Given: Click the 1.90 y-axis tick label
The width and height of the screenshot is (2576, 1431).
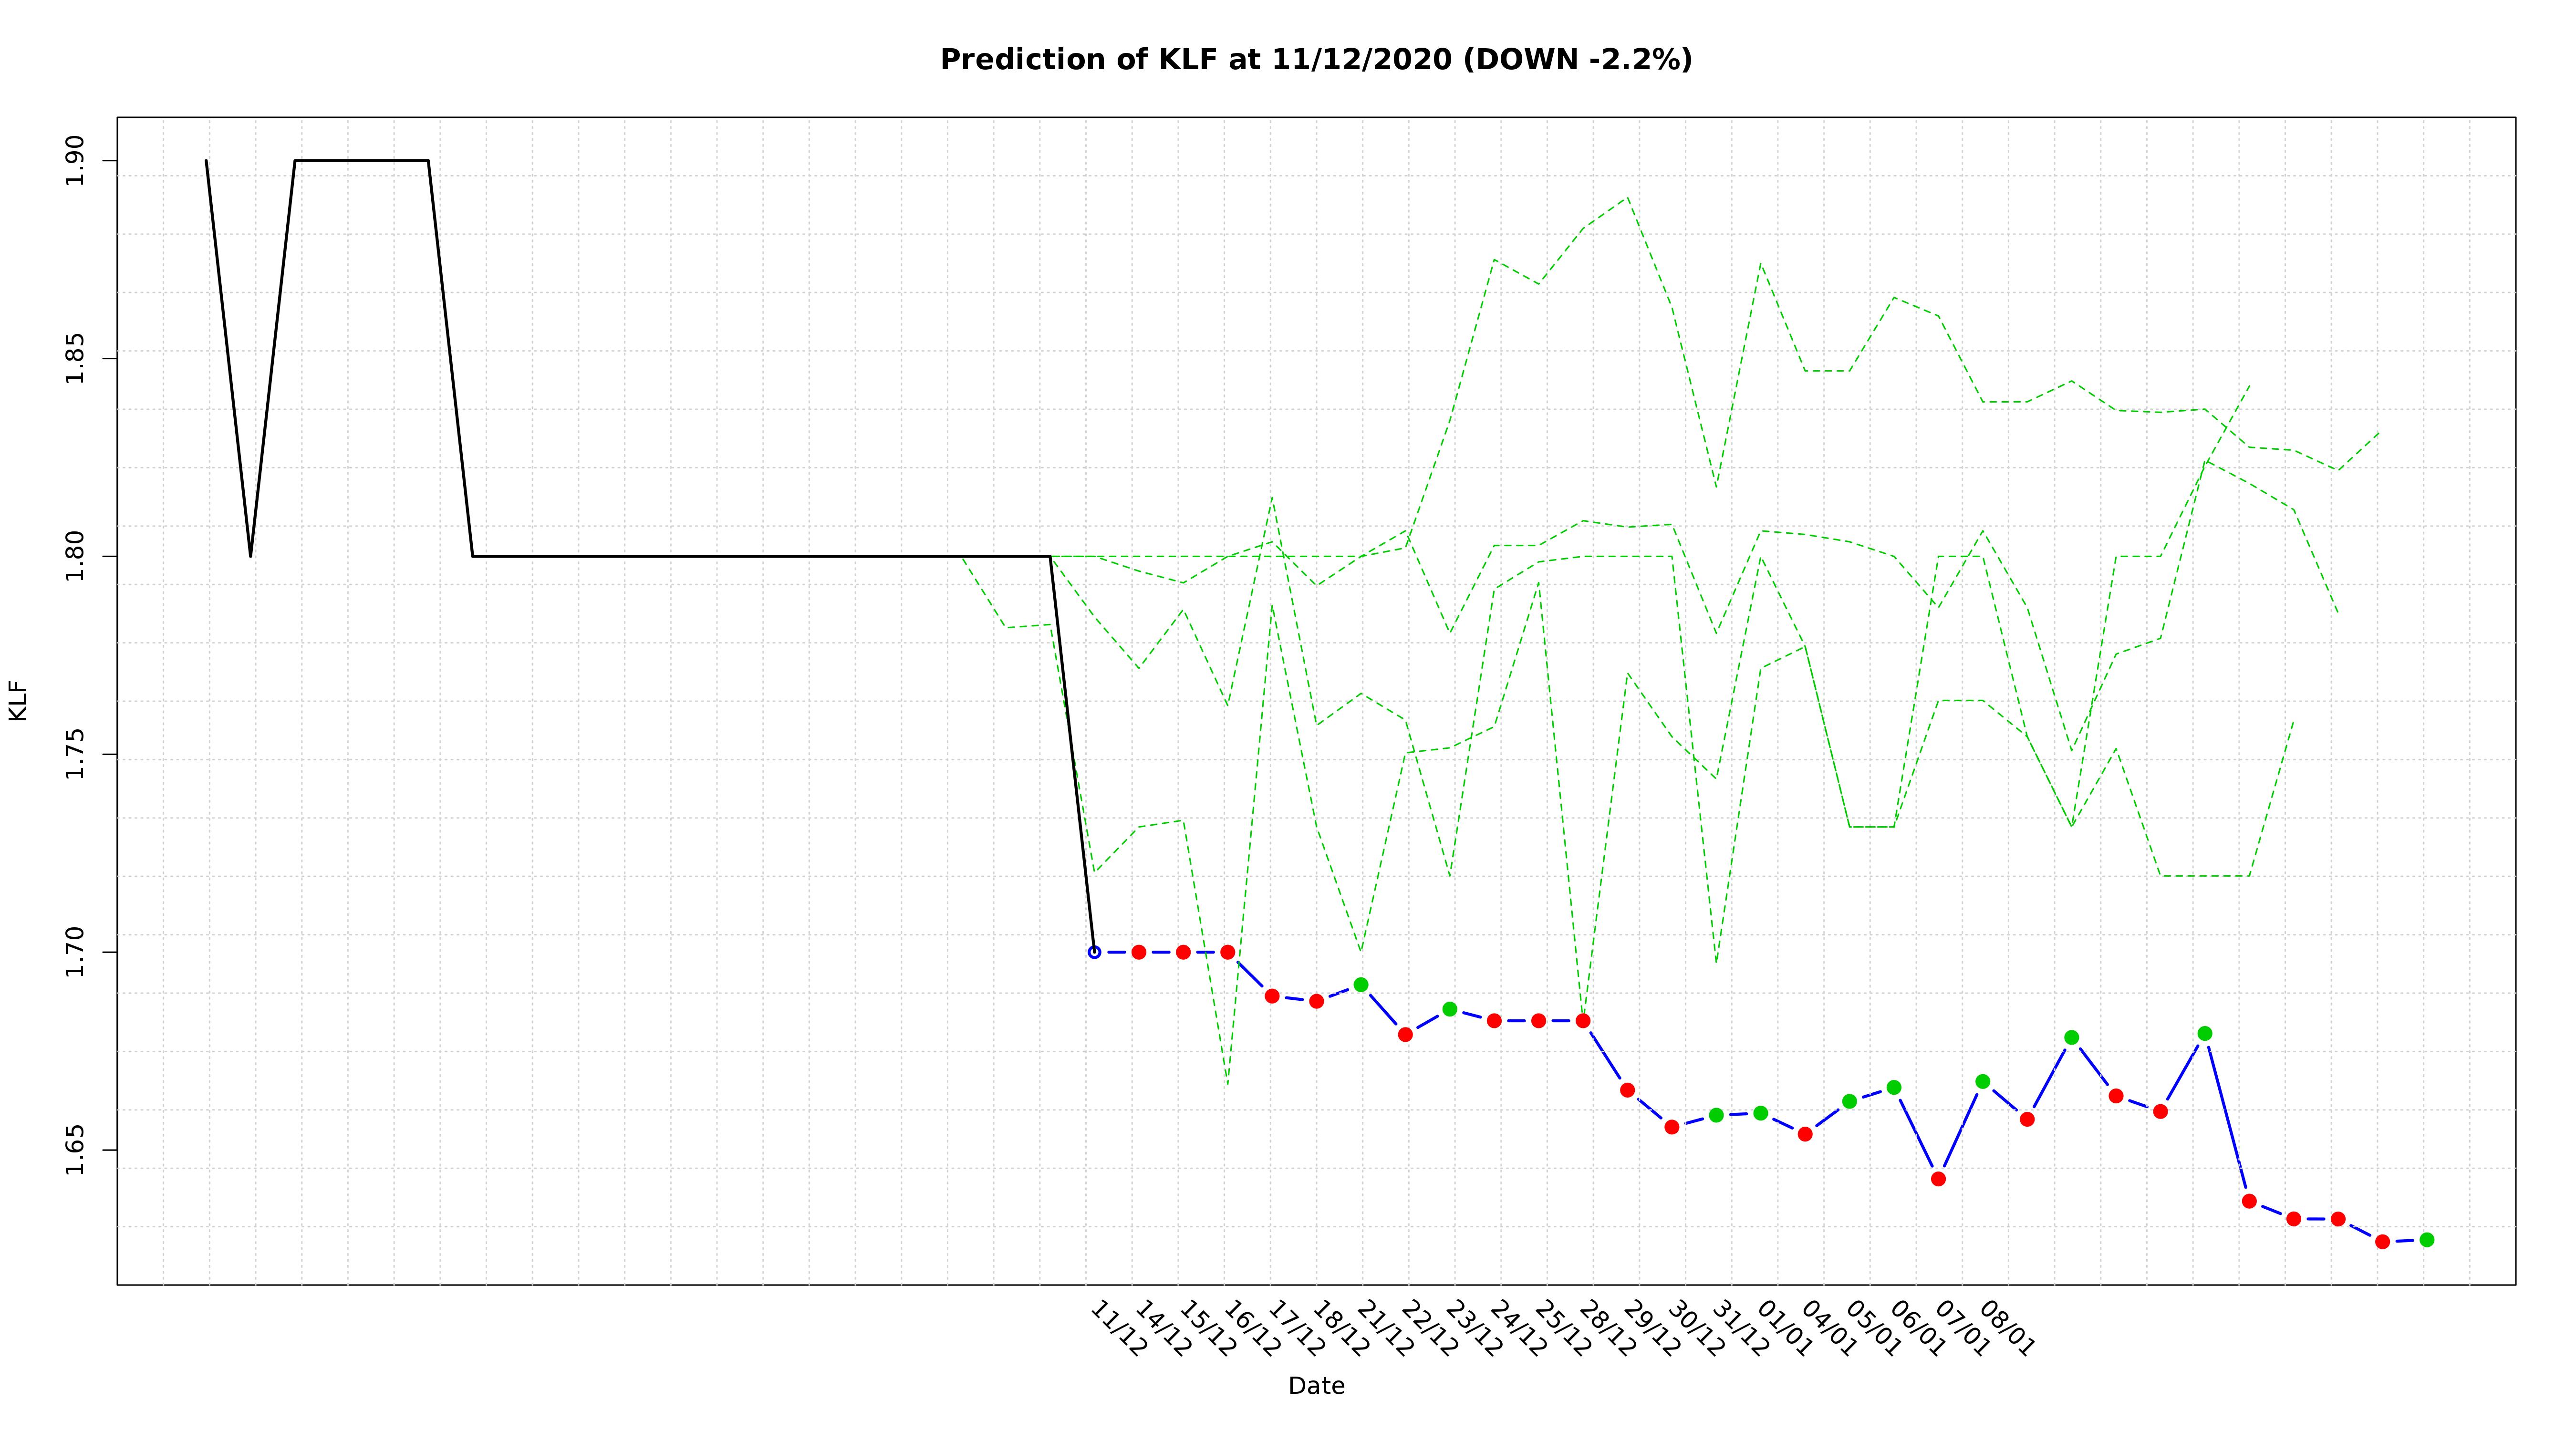Looking at the screenshot, I should pos(76,161).
